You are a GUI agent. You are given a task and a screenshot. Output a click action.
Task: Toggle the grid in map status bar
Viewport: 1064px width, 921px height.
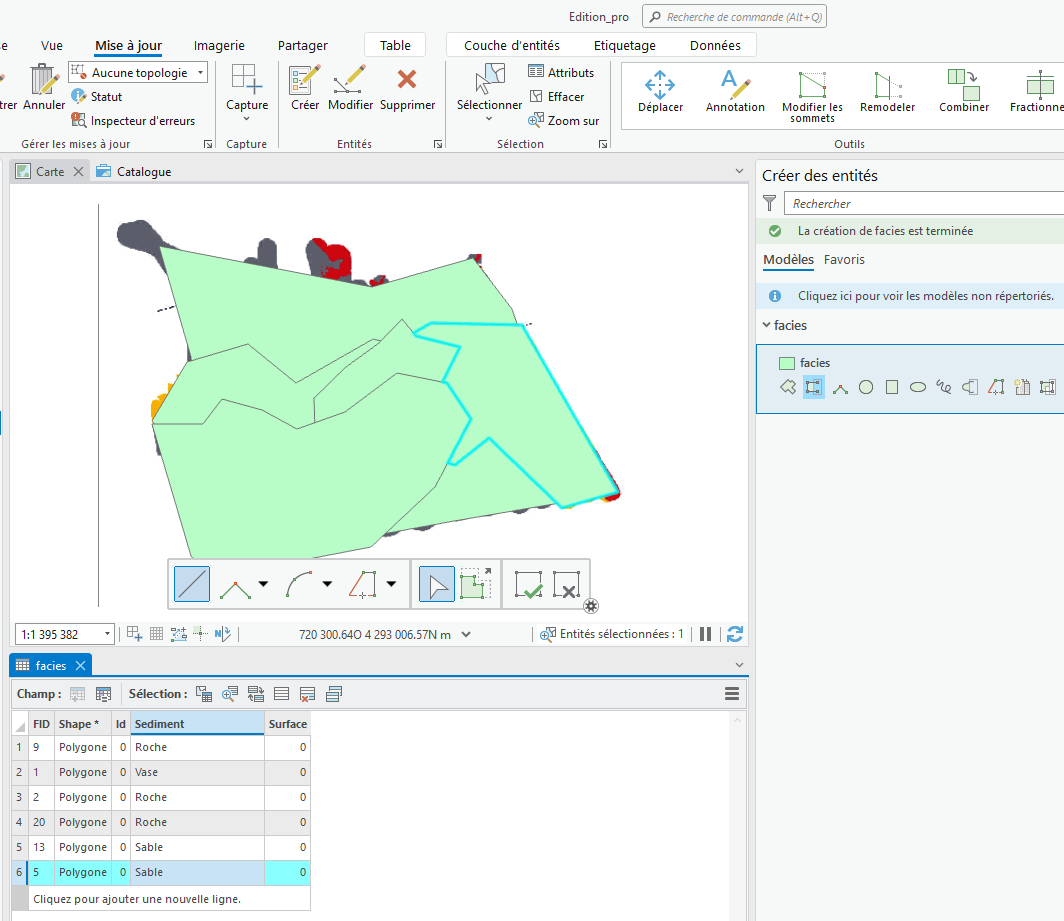tap(157, 634)
